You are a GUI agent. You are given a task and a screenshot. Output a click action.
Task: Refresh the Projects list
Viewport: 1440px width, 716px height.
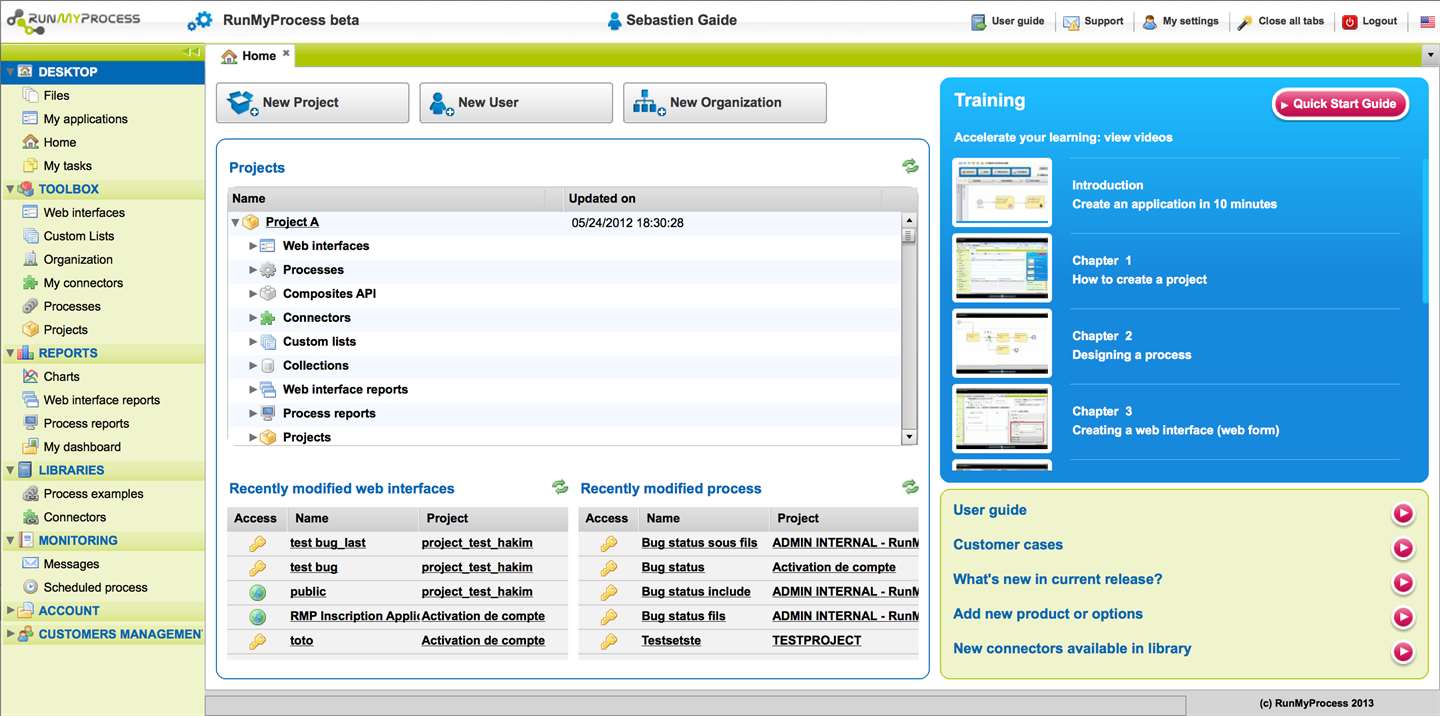pos(910,167)
